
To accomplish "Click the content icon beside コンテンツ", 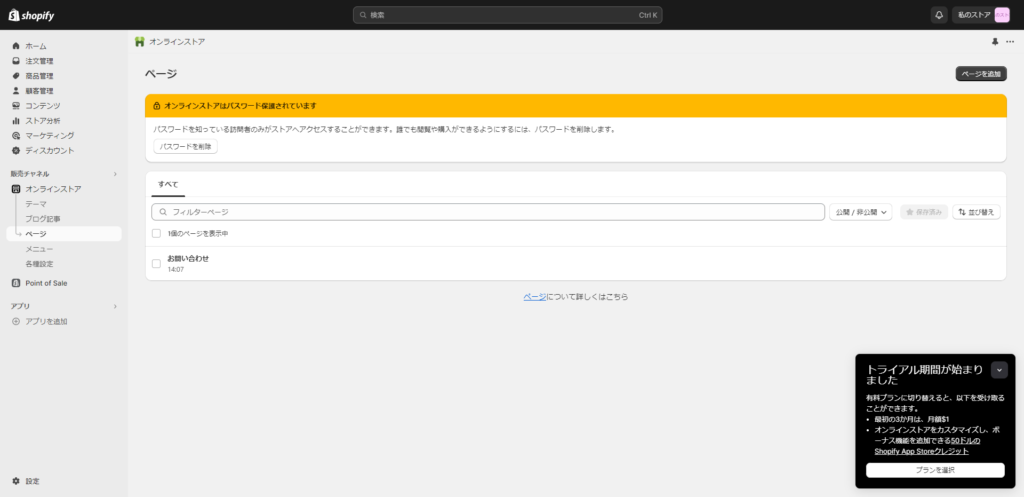I will click(16, 106).
